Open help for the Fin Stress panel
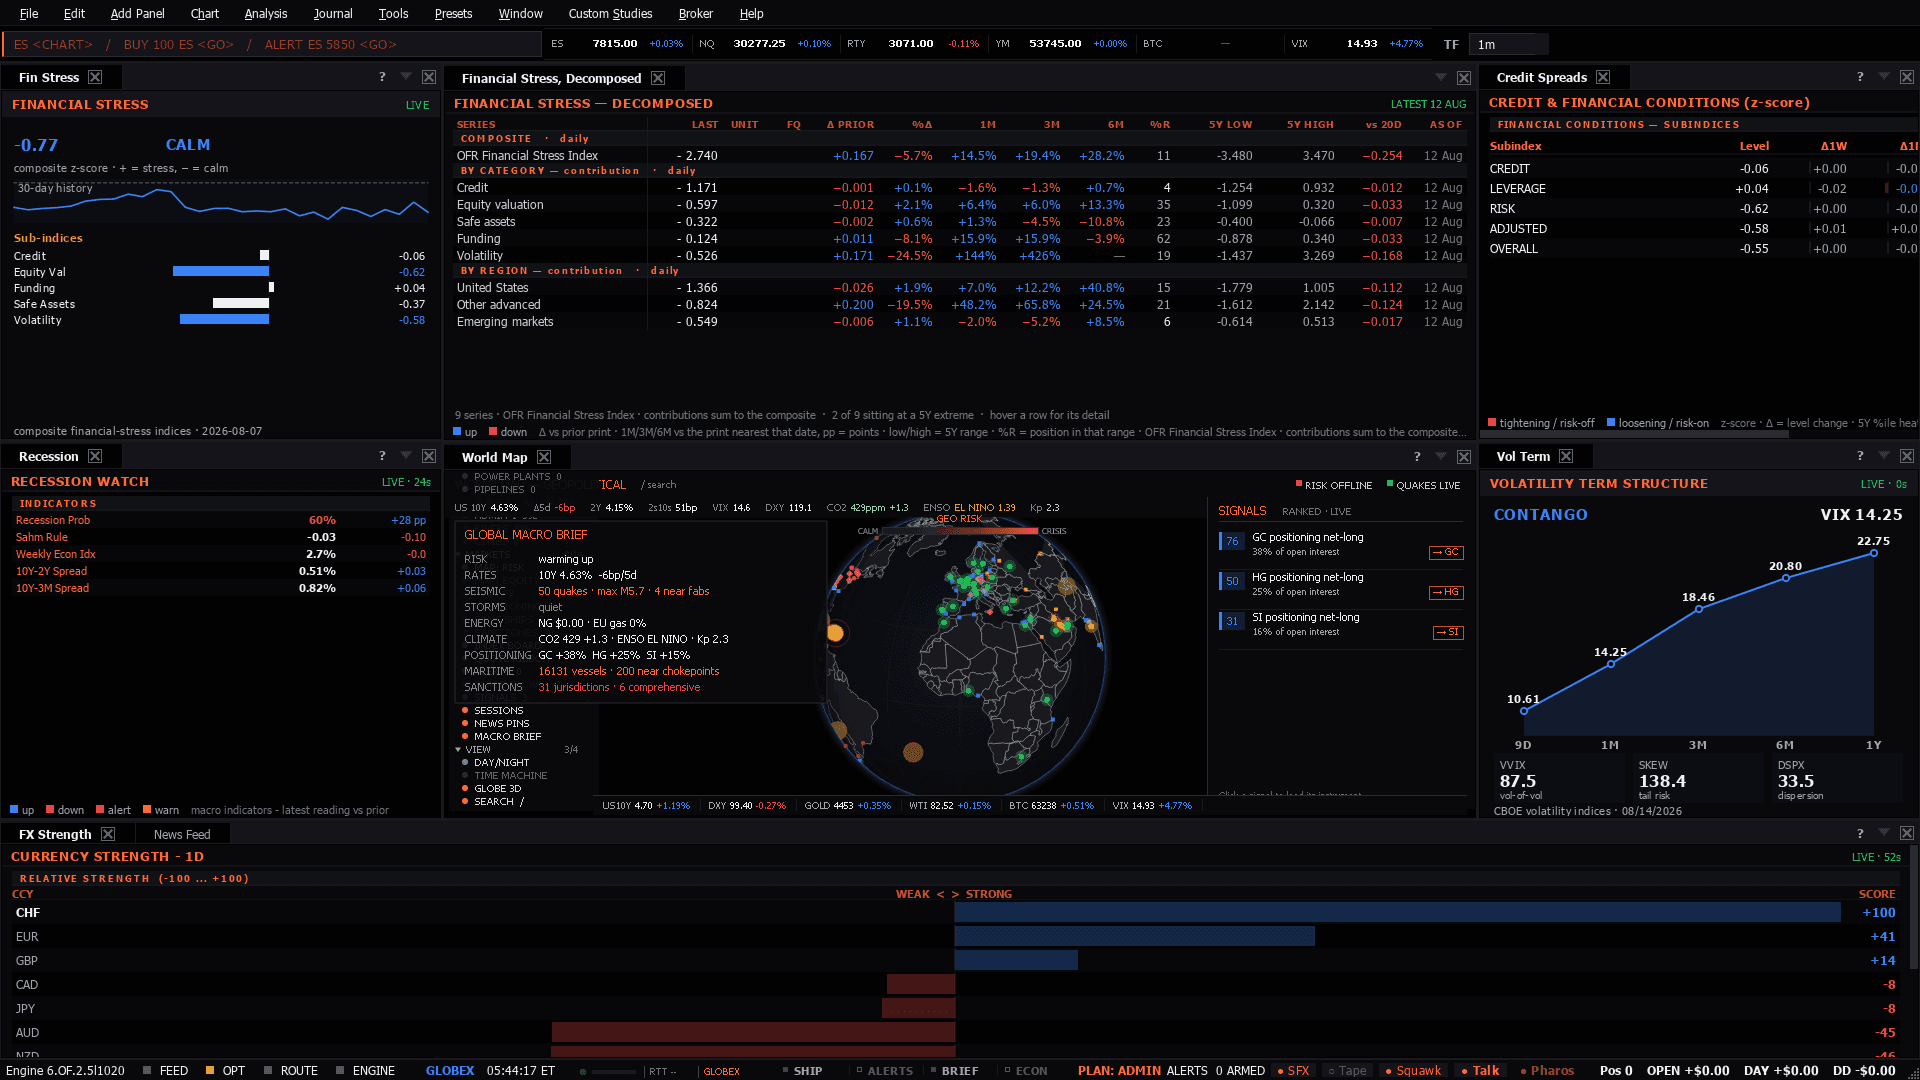1920x1080 pixels. click(382, 77)
